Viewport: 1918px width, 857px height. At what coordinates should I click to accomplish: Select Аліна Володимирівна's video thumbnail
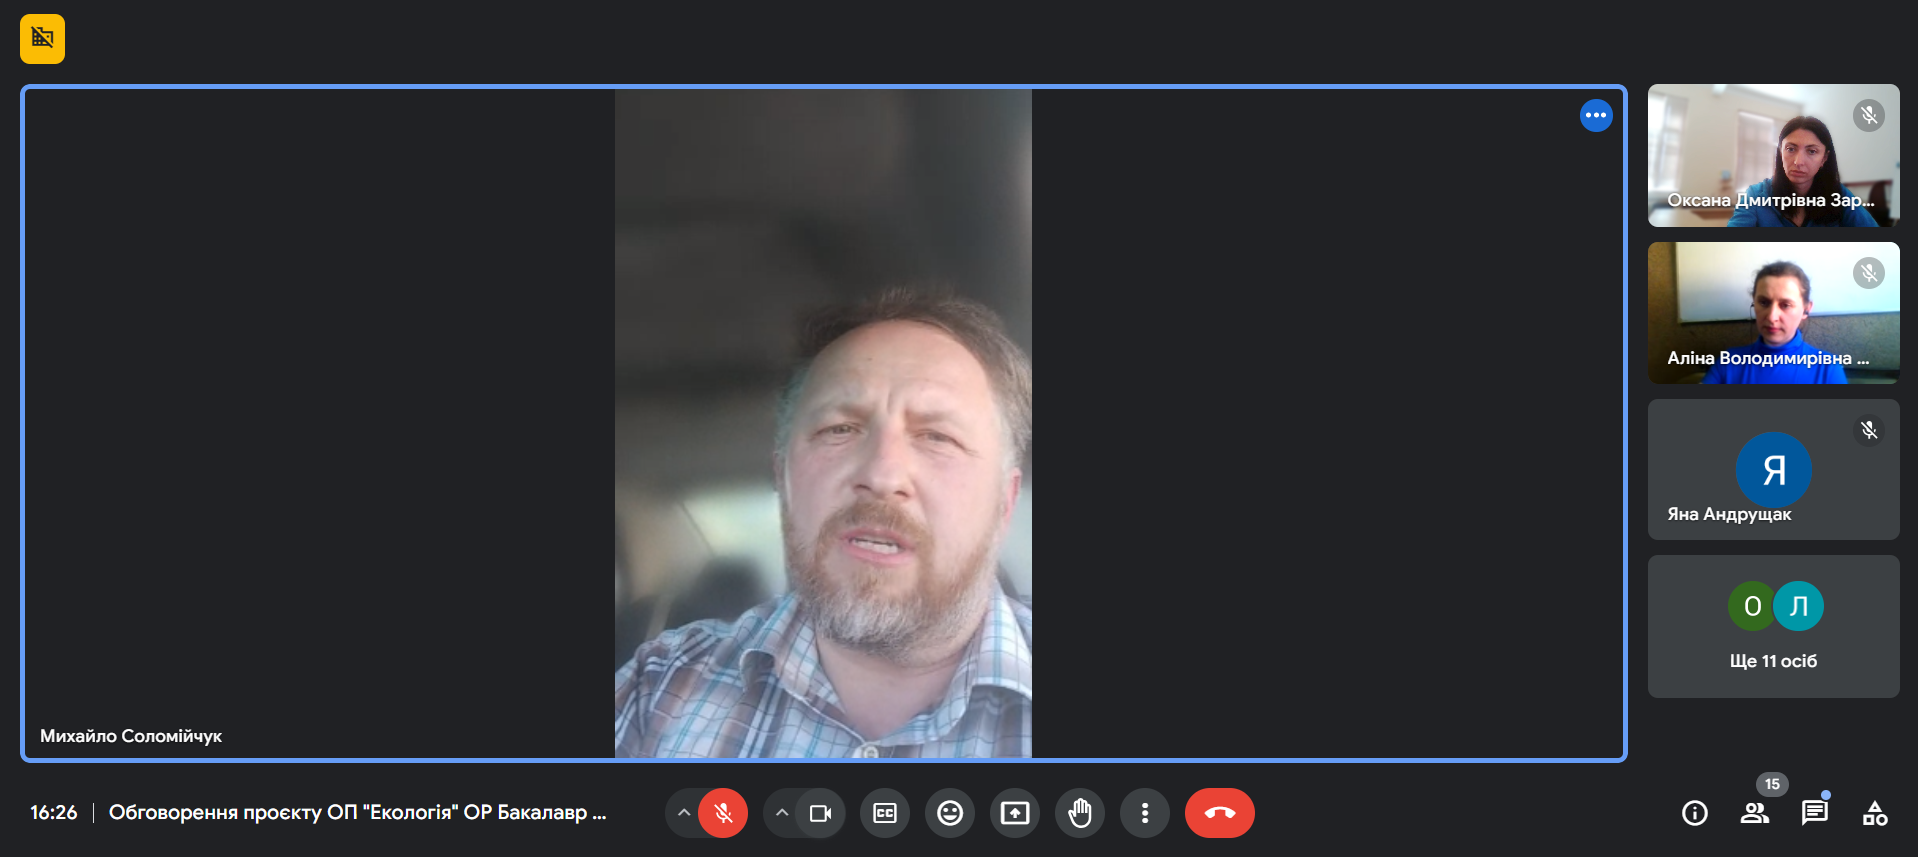coord(1774,313)
